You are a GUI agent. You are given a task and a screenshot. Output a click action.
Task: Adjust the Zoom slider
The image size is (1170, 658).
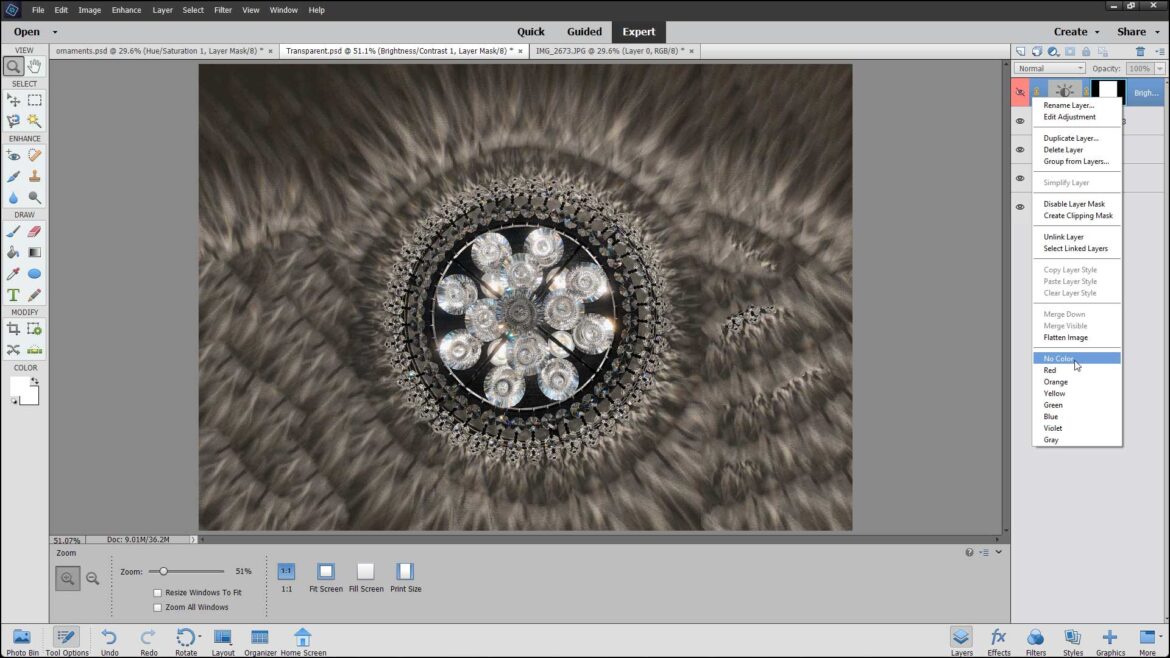(x=165, y=571)
